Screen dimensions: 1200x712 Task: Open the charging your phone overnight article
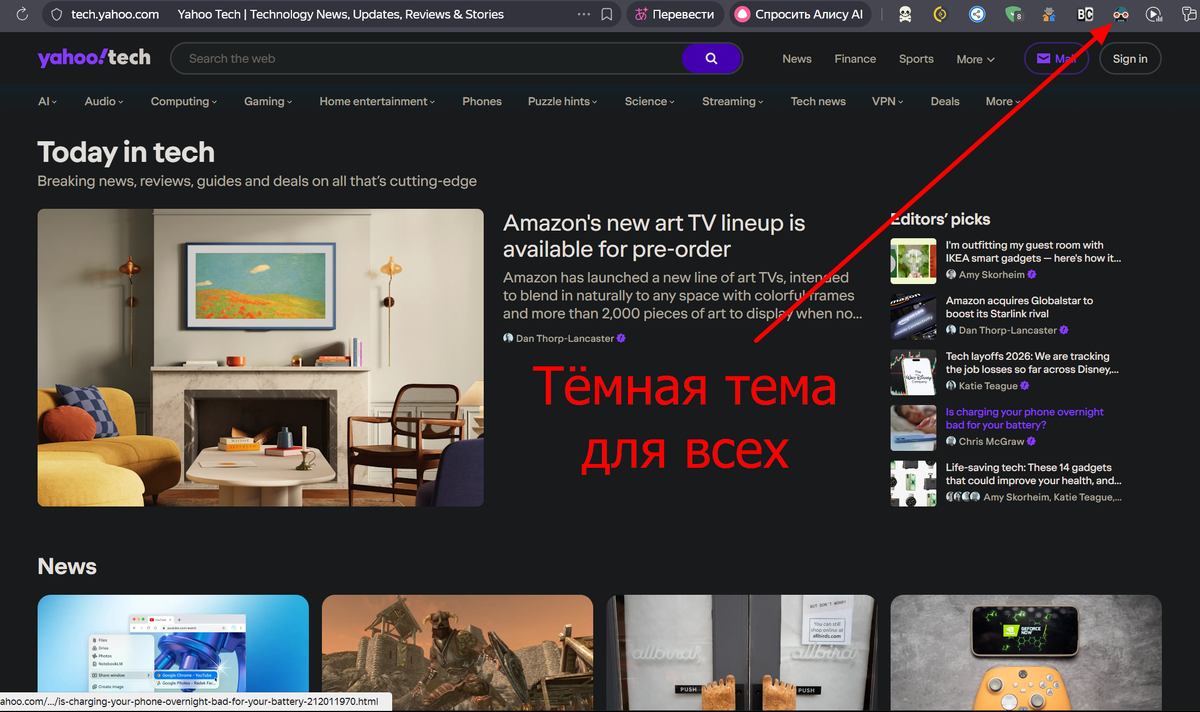1025,418
